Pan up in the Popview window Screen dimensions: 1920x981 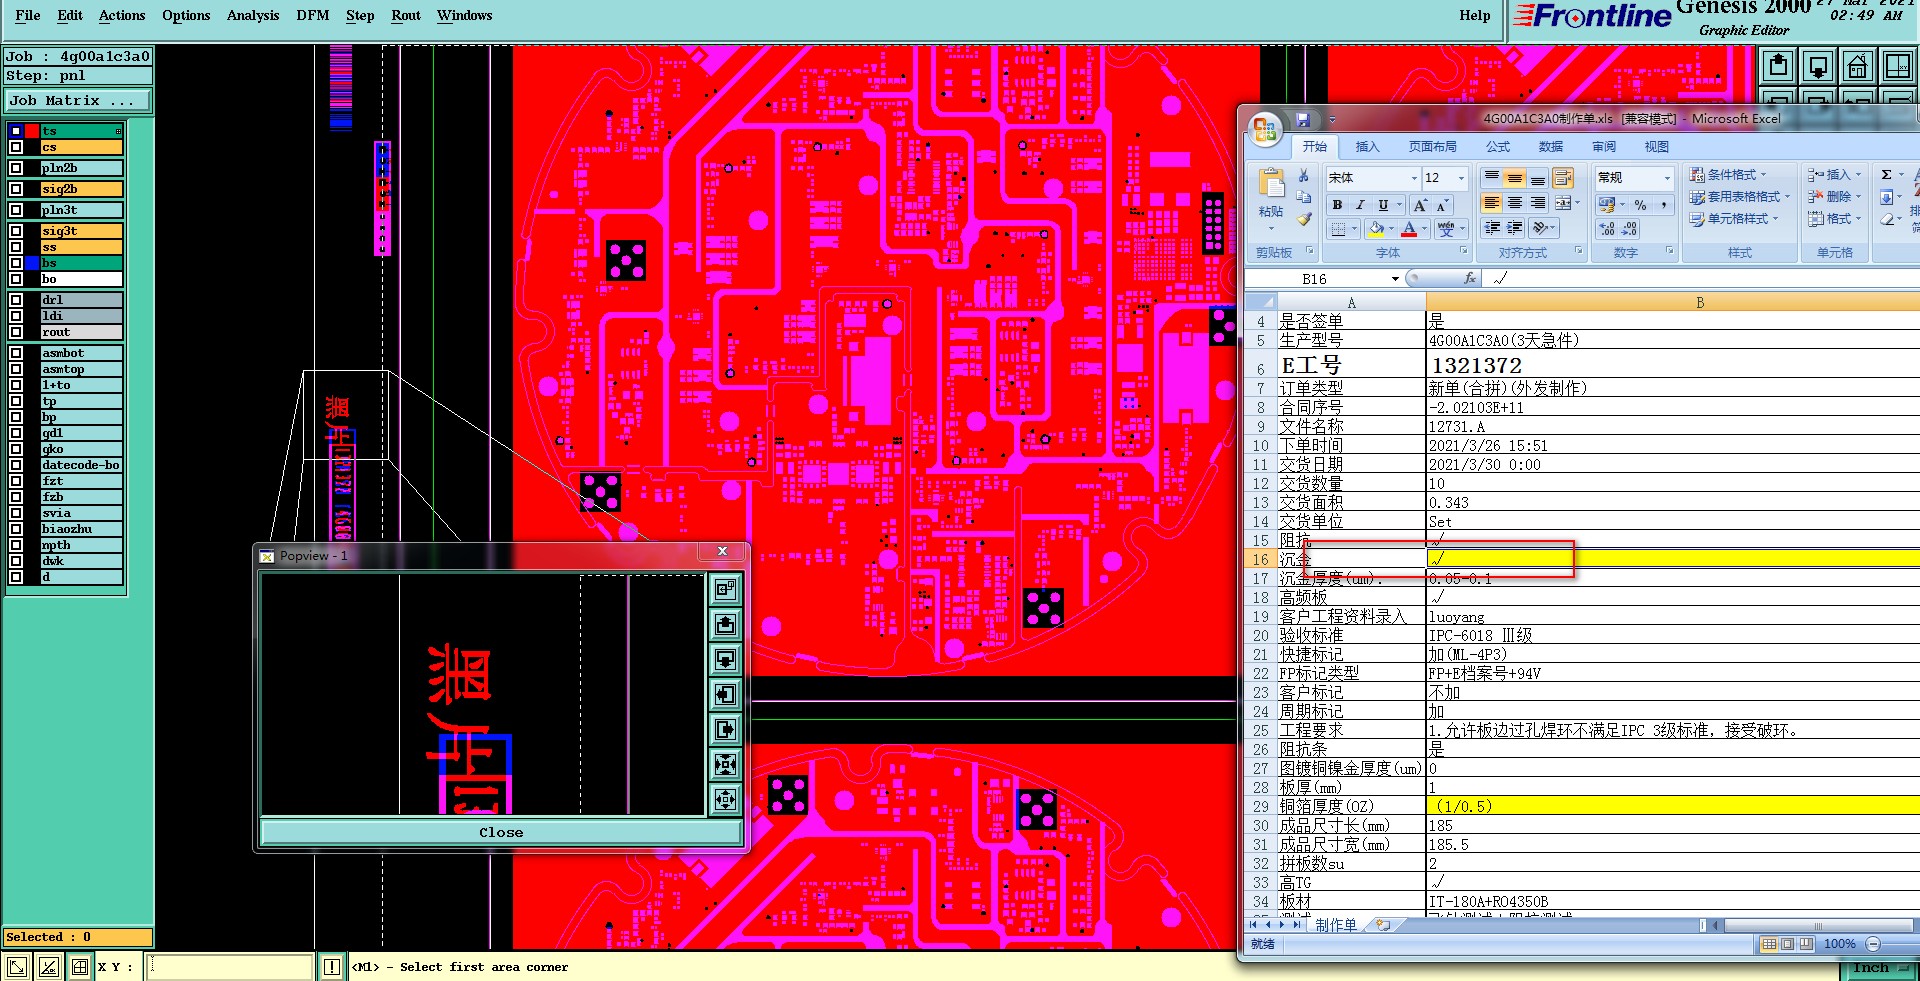tap(726, 625)
